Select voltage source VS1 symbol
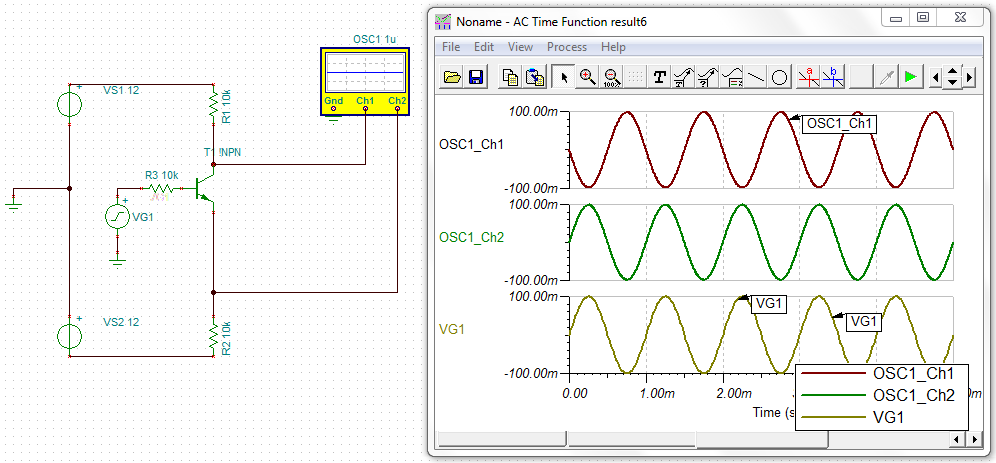 (69, 104)
